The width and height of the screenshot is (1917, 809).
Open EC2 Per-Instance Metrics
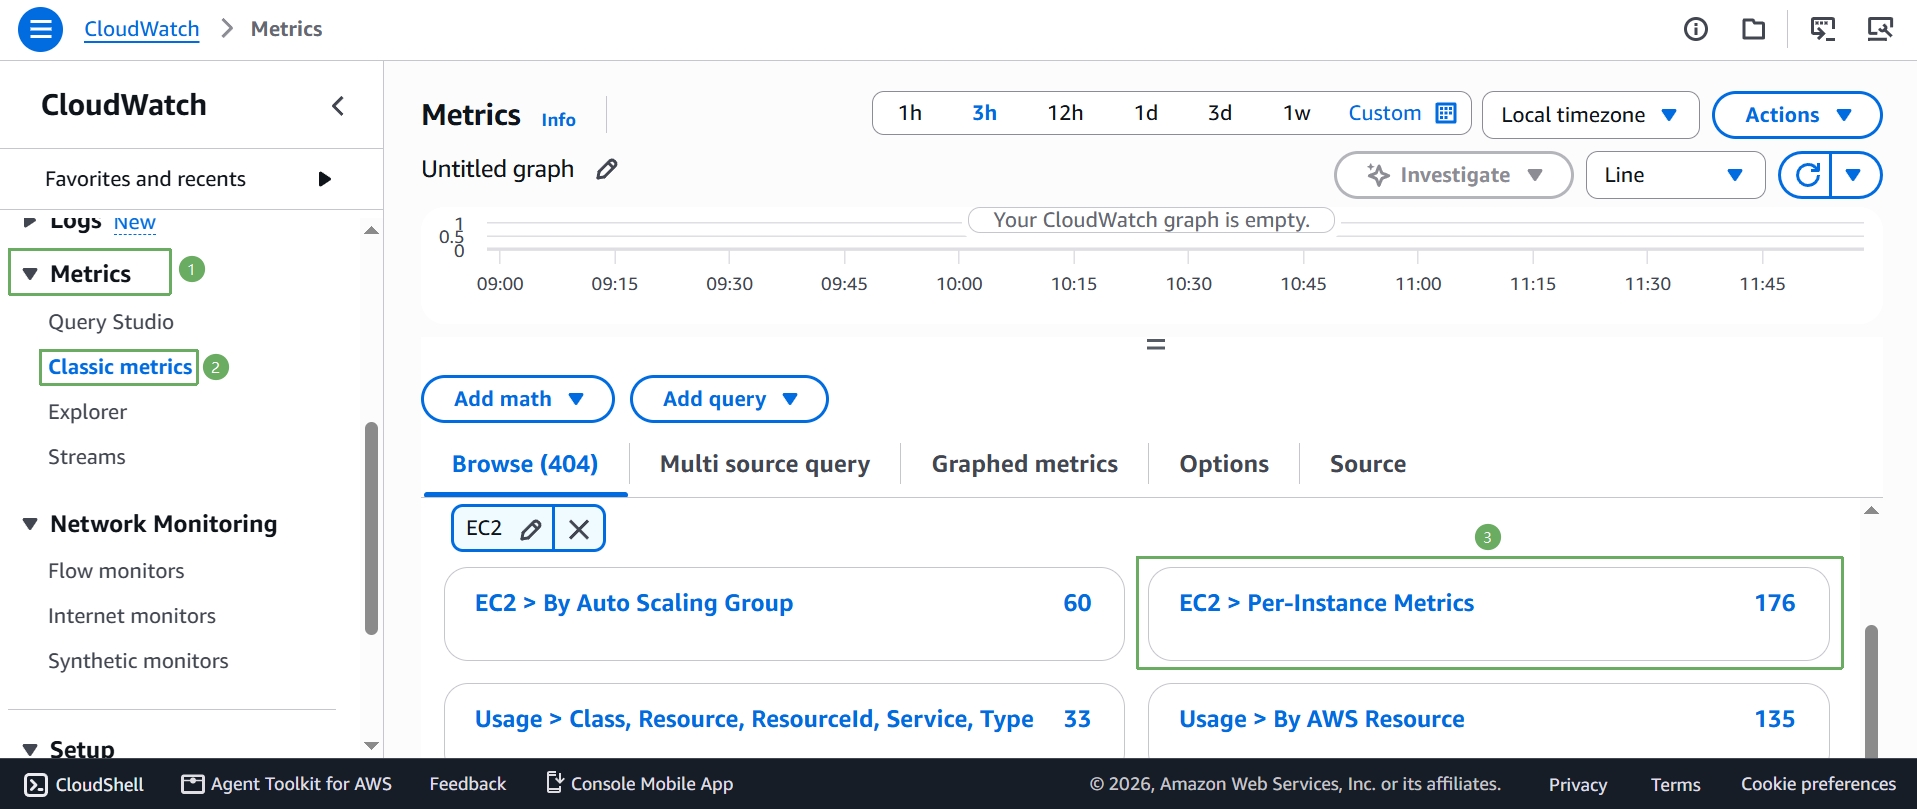[1488, 613]
